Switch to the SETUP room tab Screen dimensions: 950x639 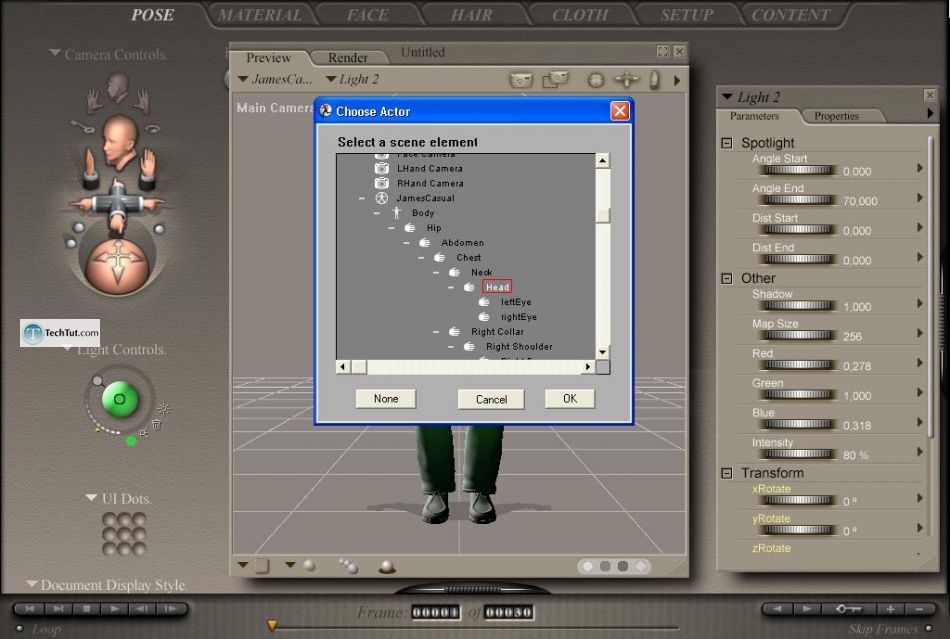(x=686, y=15)
